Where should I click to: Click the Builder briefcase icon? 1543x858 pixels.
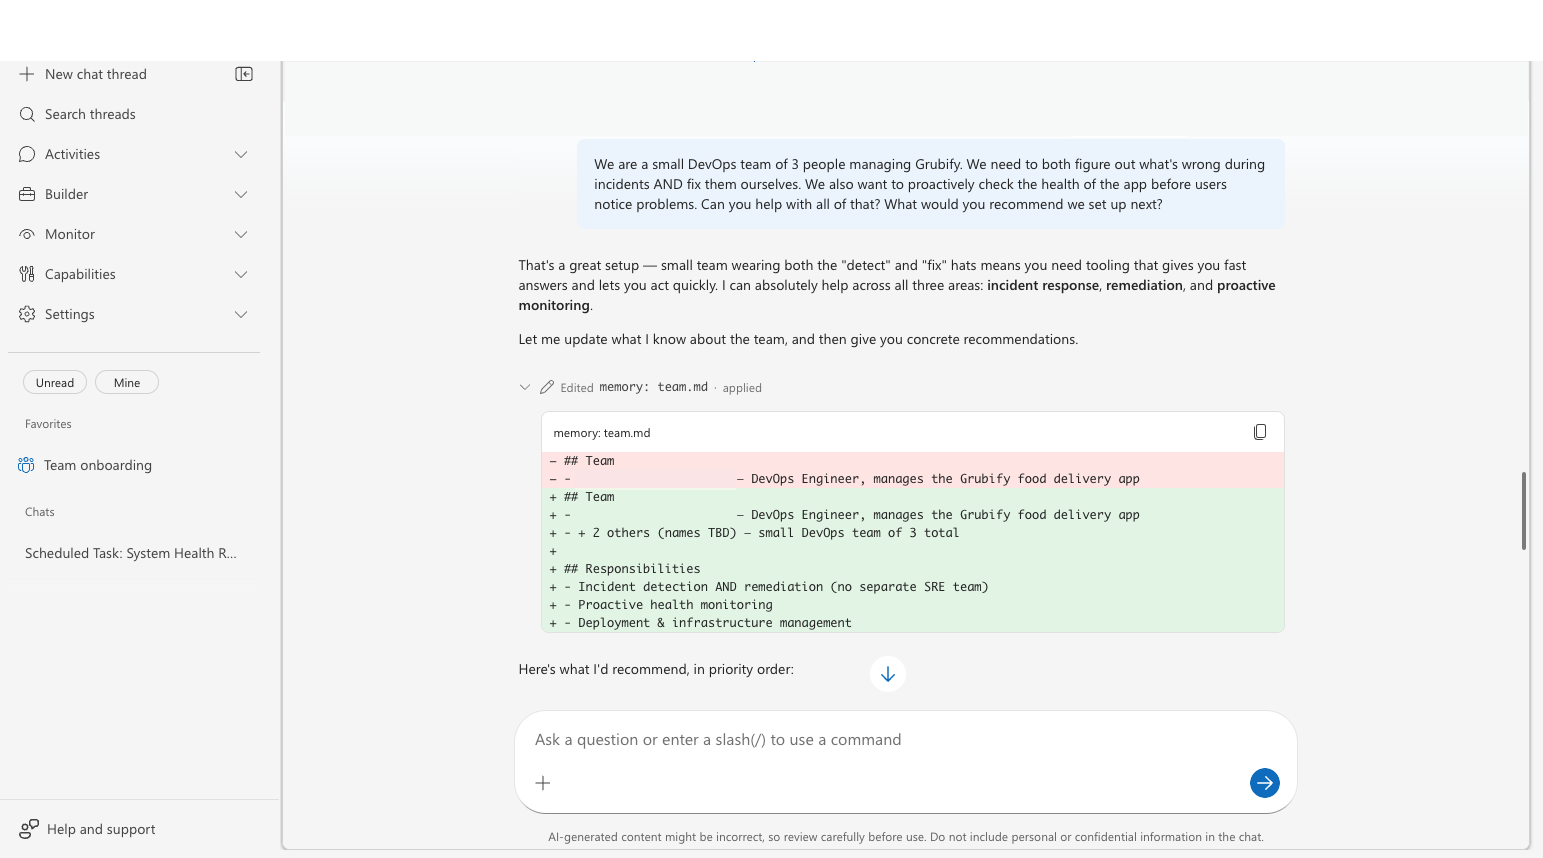point(27,194)
